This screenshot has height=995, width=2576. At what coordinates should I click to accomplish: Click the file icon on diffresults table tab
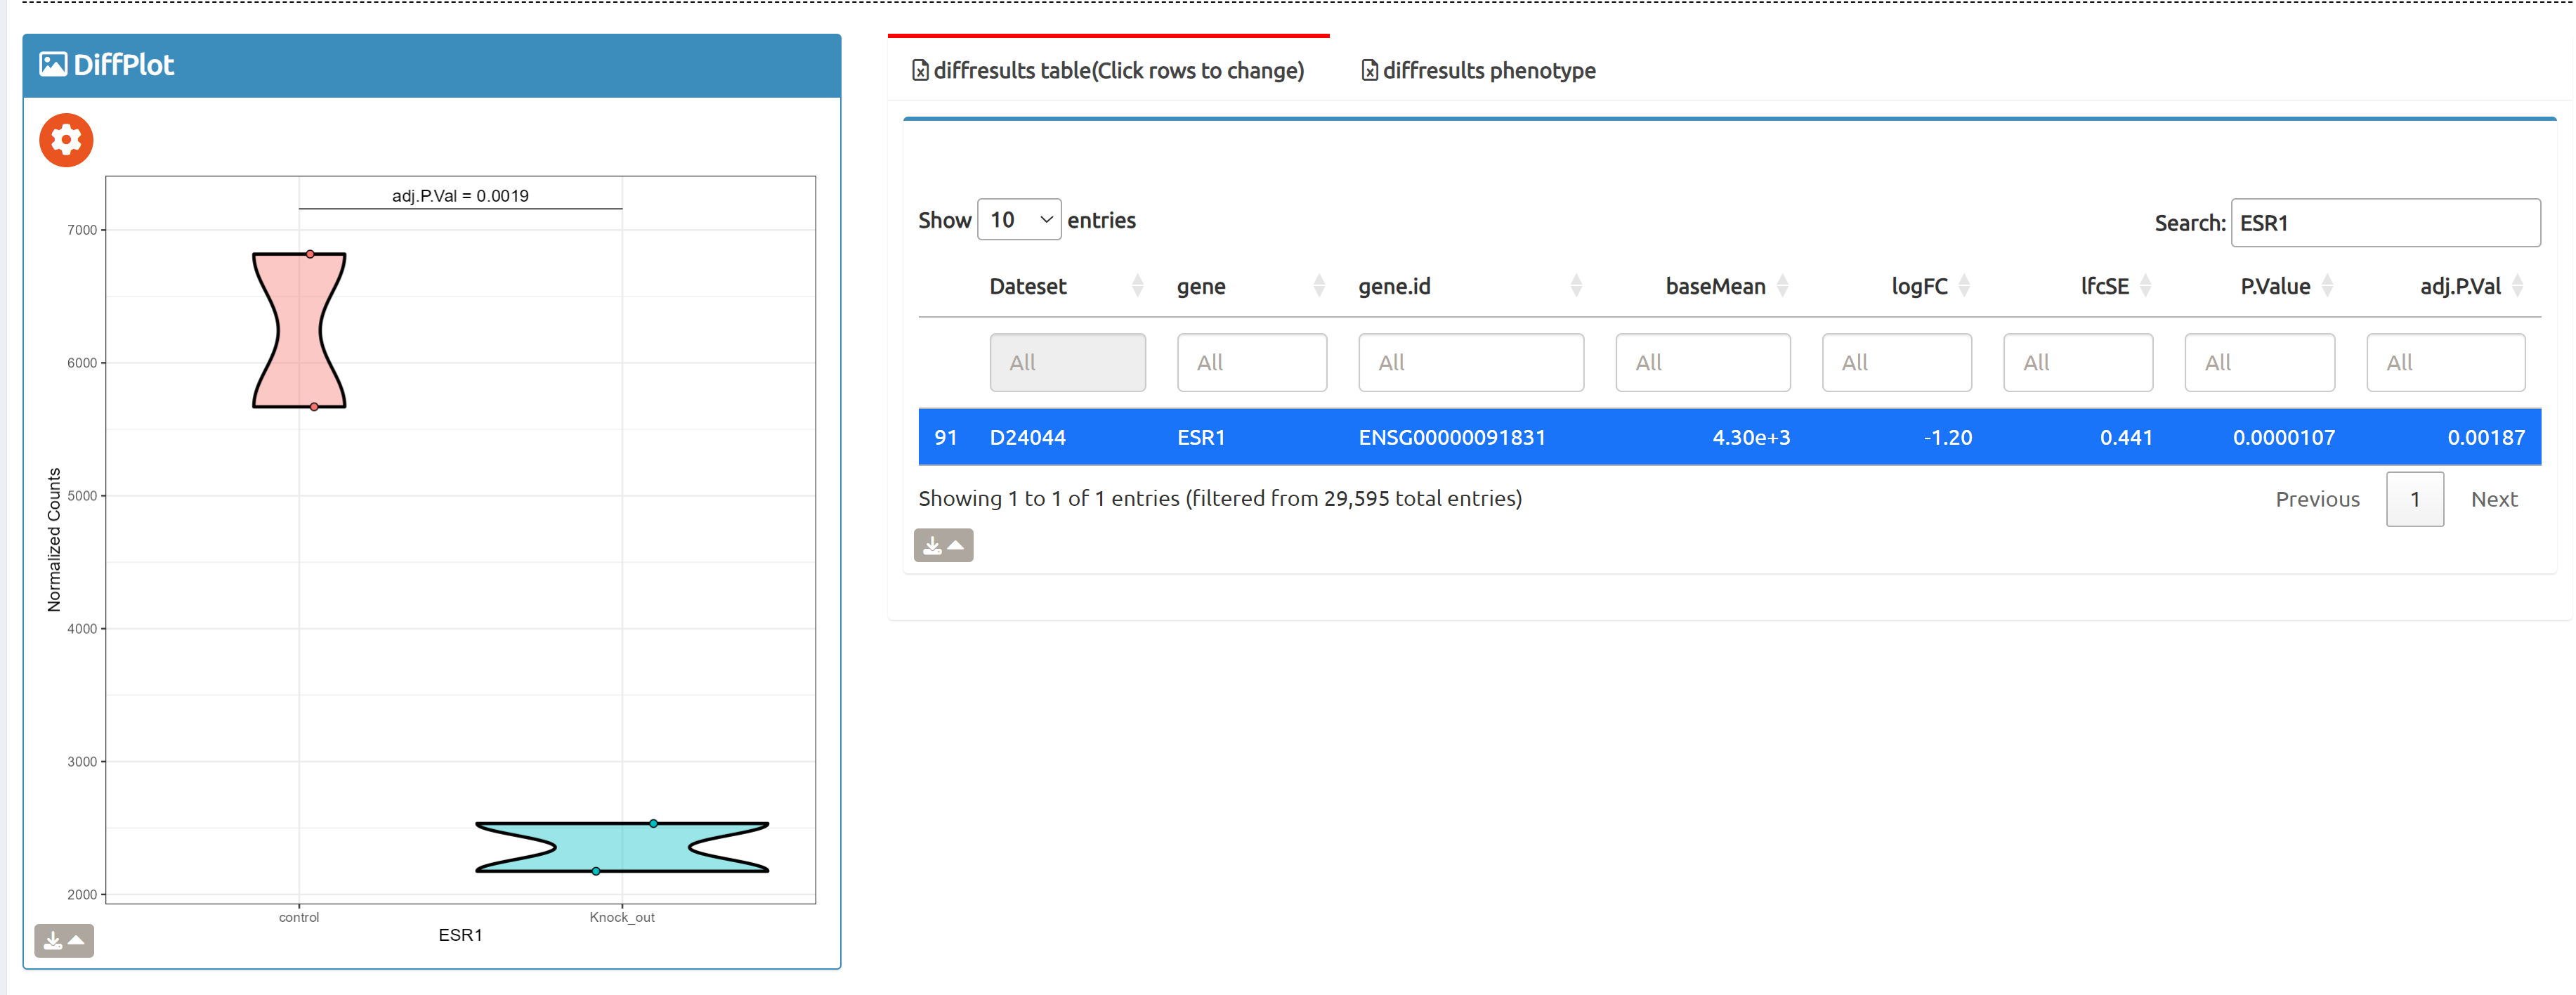pyautogui.click(x=920, y=71)
